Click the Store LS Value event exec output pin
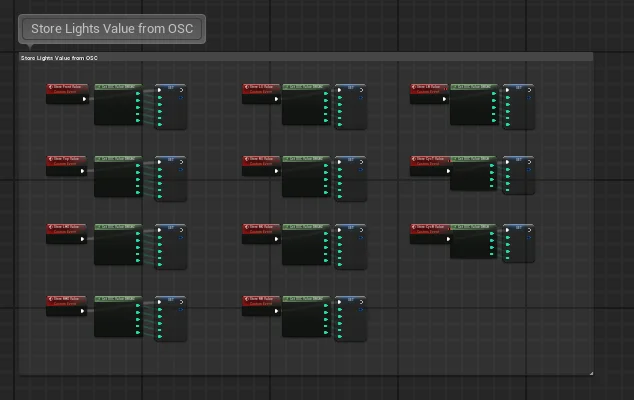Image resolution: width=634 pixels, height=400 pixels. pyautogui.click(x=276, y=99)
